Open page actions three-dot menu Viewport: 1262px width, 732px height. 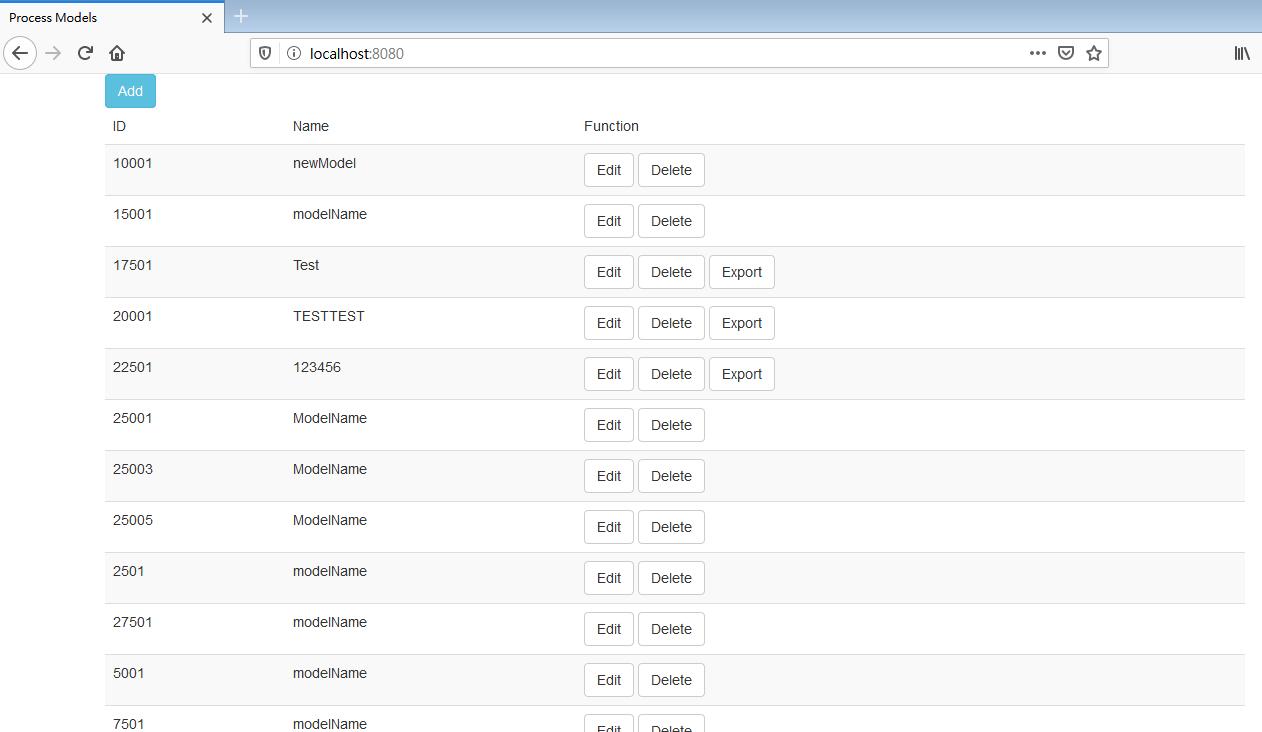(x=1038, y=53)
